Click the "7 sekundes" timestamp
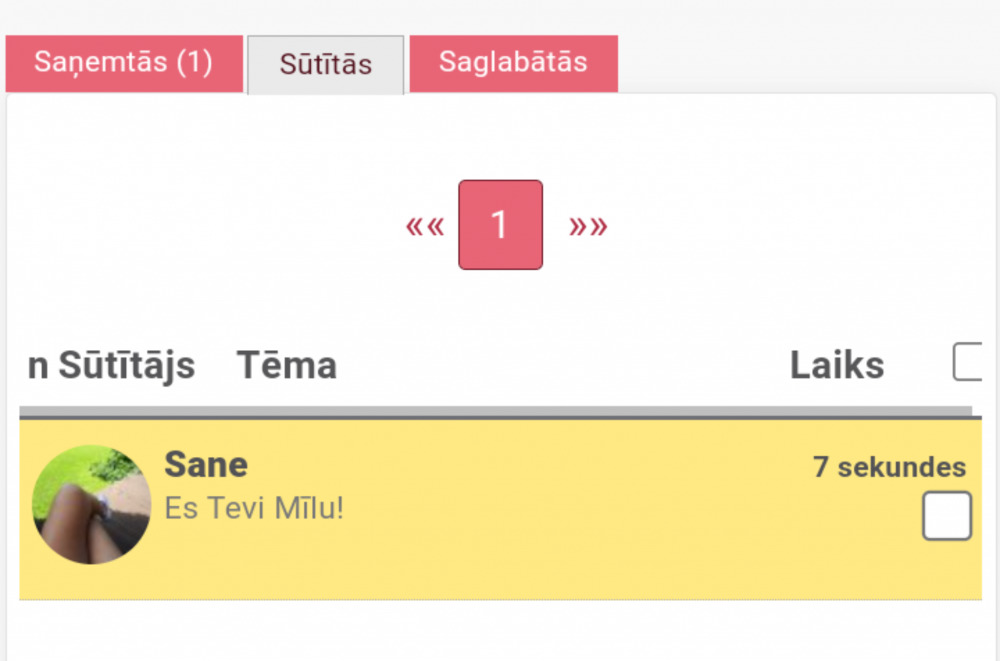Viewport: 1000px width, 661px height. point(889,467)
